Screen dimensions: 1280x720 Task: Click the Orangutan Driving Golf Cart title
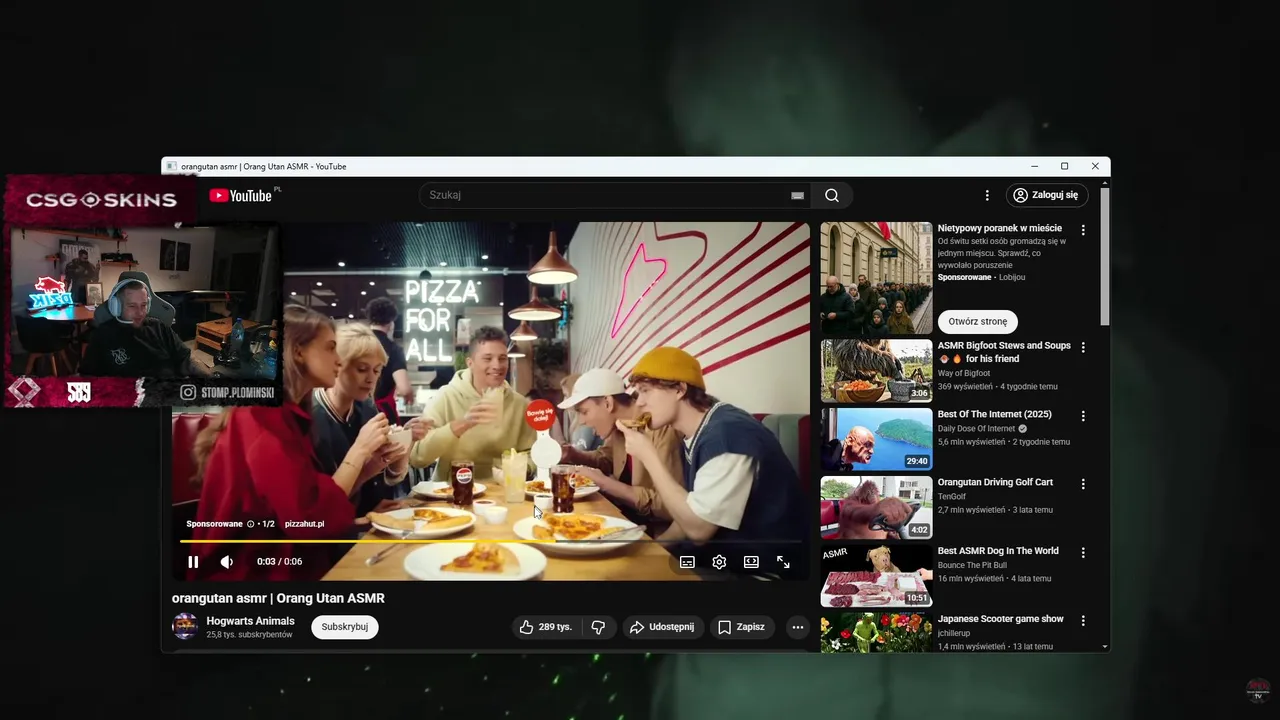(x=995, y=482)
